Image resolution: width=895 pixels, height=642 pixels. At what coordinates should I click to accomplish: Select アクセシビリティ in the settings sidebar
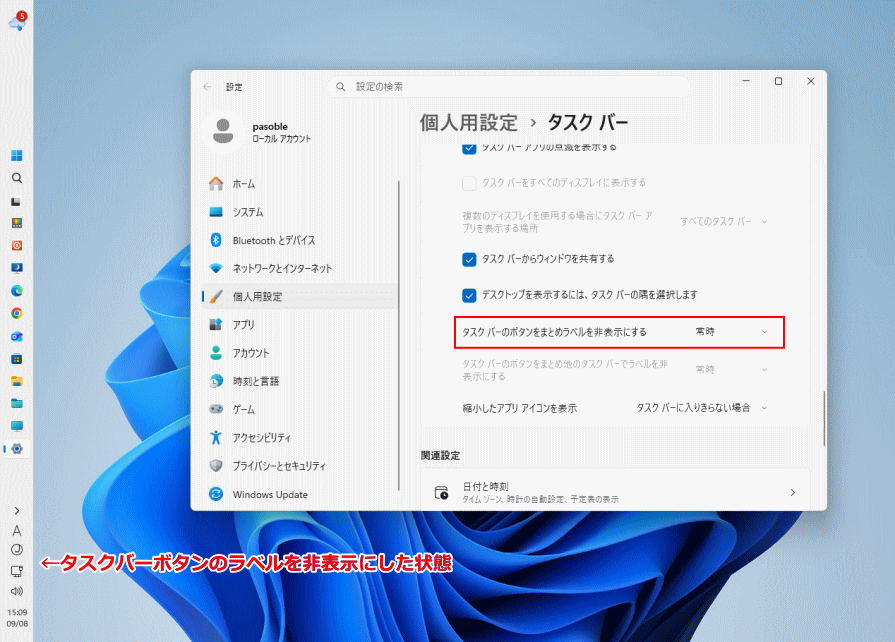299,438
